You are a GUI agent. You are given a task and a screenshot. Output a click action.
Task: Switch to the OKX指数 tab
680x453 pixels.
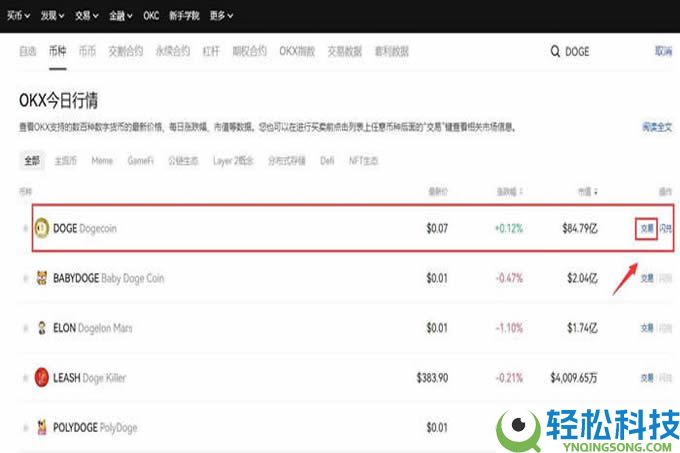(x=297, y=51)
